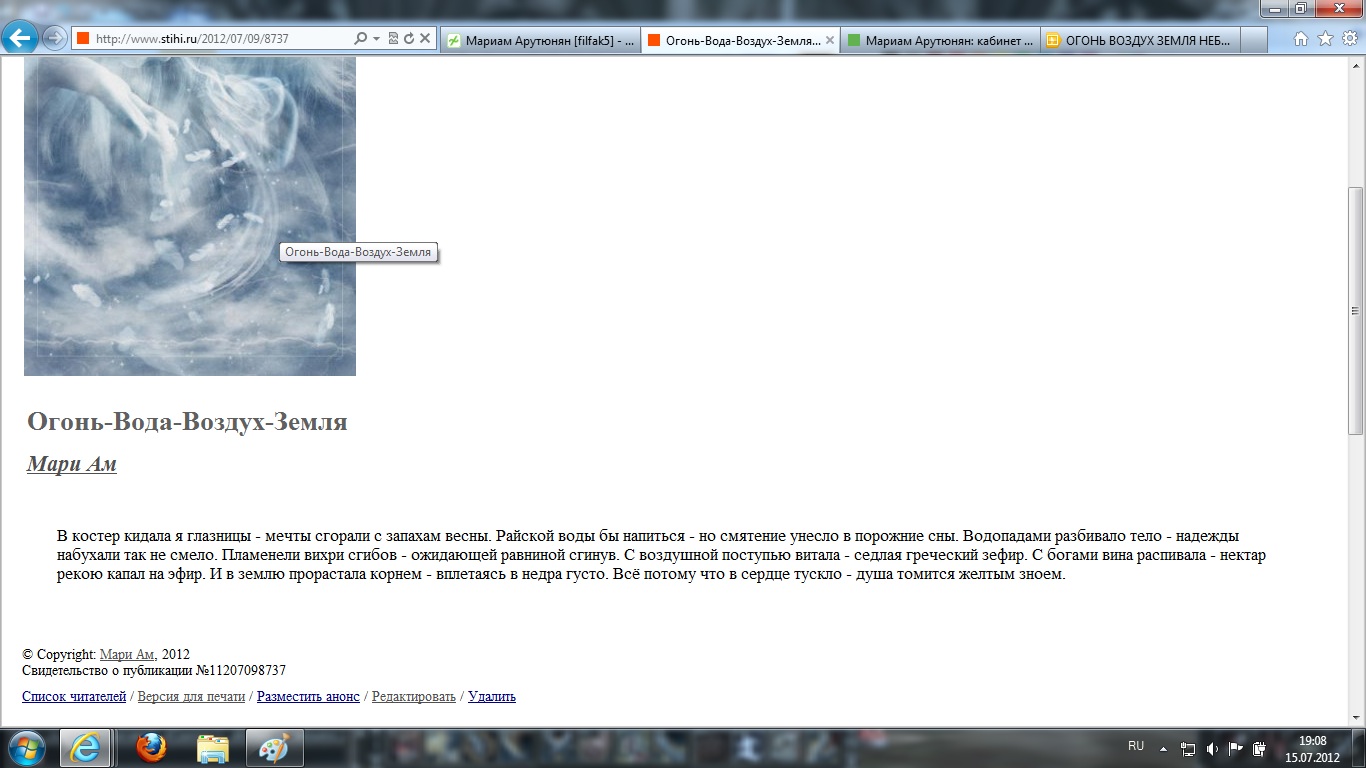Click Разместить анонс link
Screen dimensions: 1366x768
tap(308, 696)
